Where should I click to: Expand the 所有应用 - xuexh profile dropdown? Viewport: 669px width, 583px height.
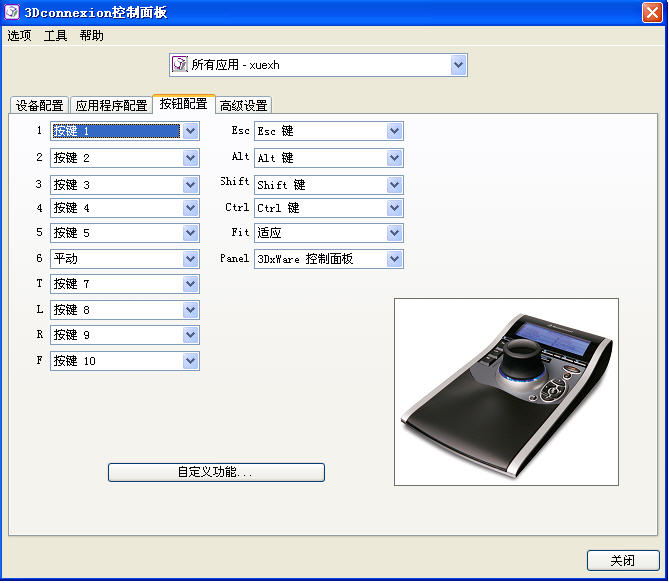click(458, 65)
